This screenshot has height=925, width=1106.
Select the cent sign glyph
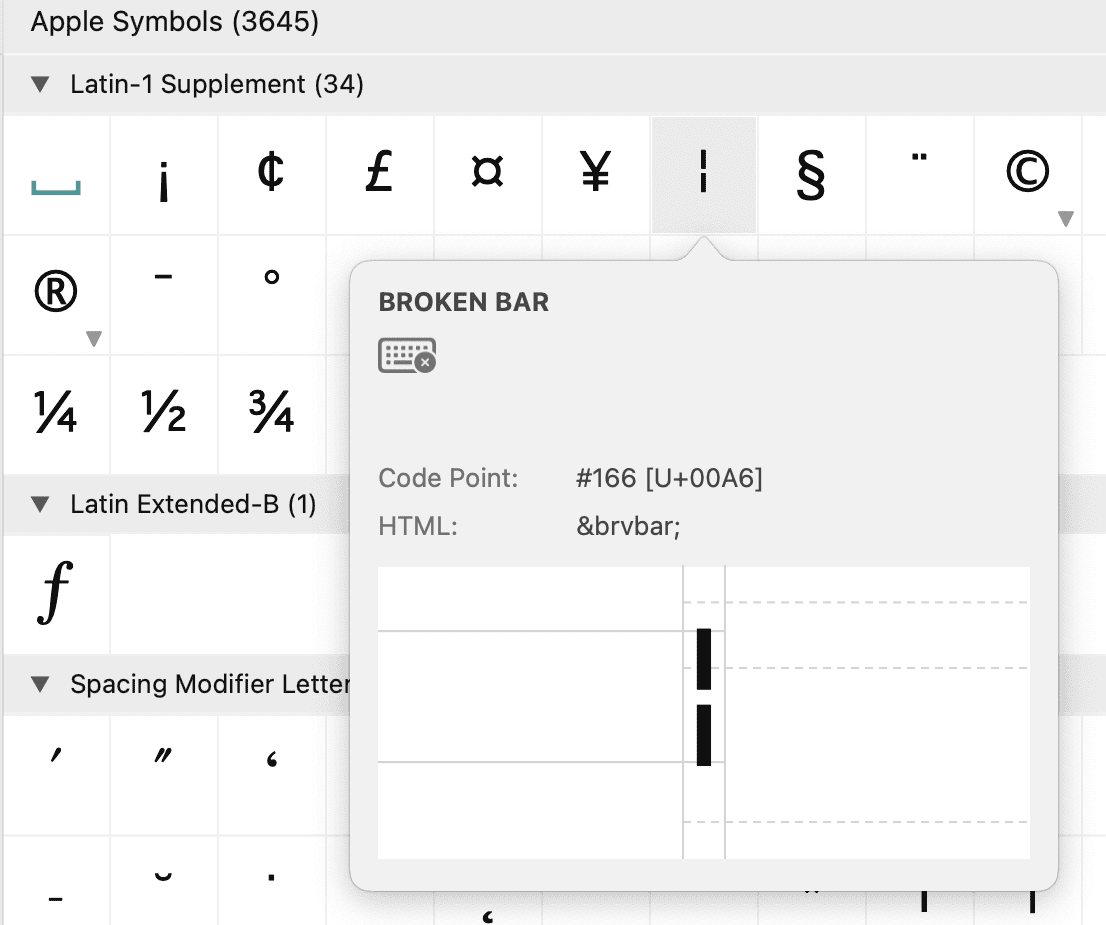(x=271, y=174)
